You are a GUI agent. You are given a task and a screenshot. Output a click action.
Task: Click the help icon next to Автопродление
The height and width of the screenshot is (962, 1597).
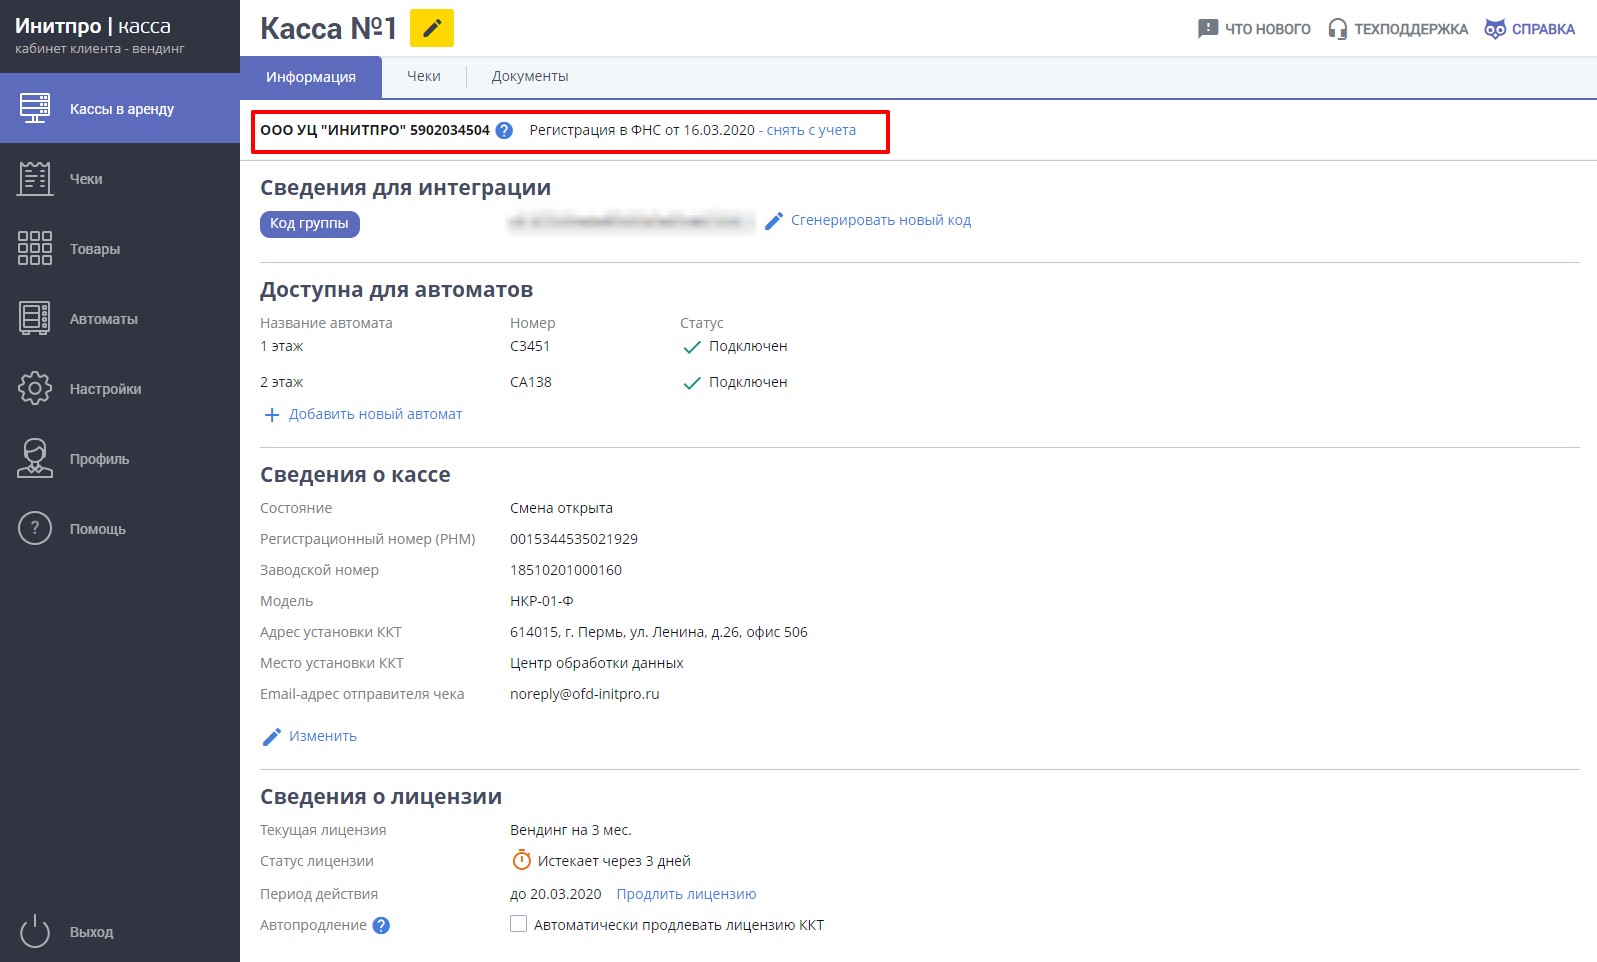381,925
